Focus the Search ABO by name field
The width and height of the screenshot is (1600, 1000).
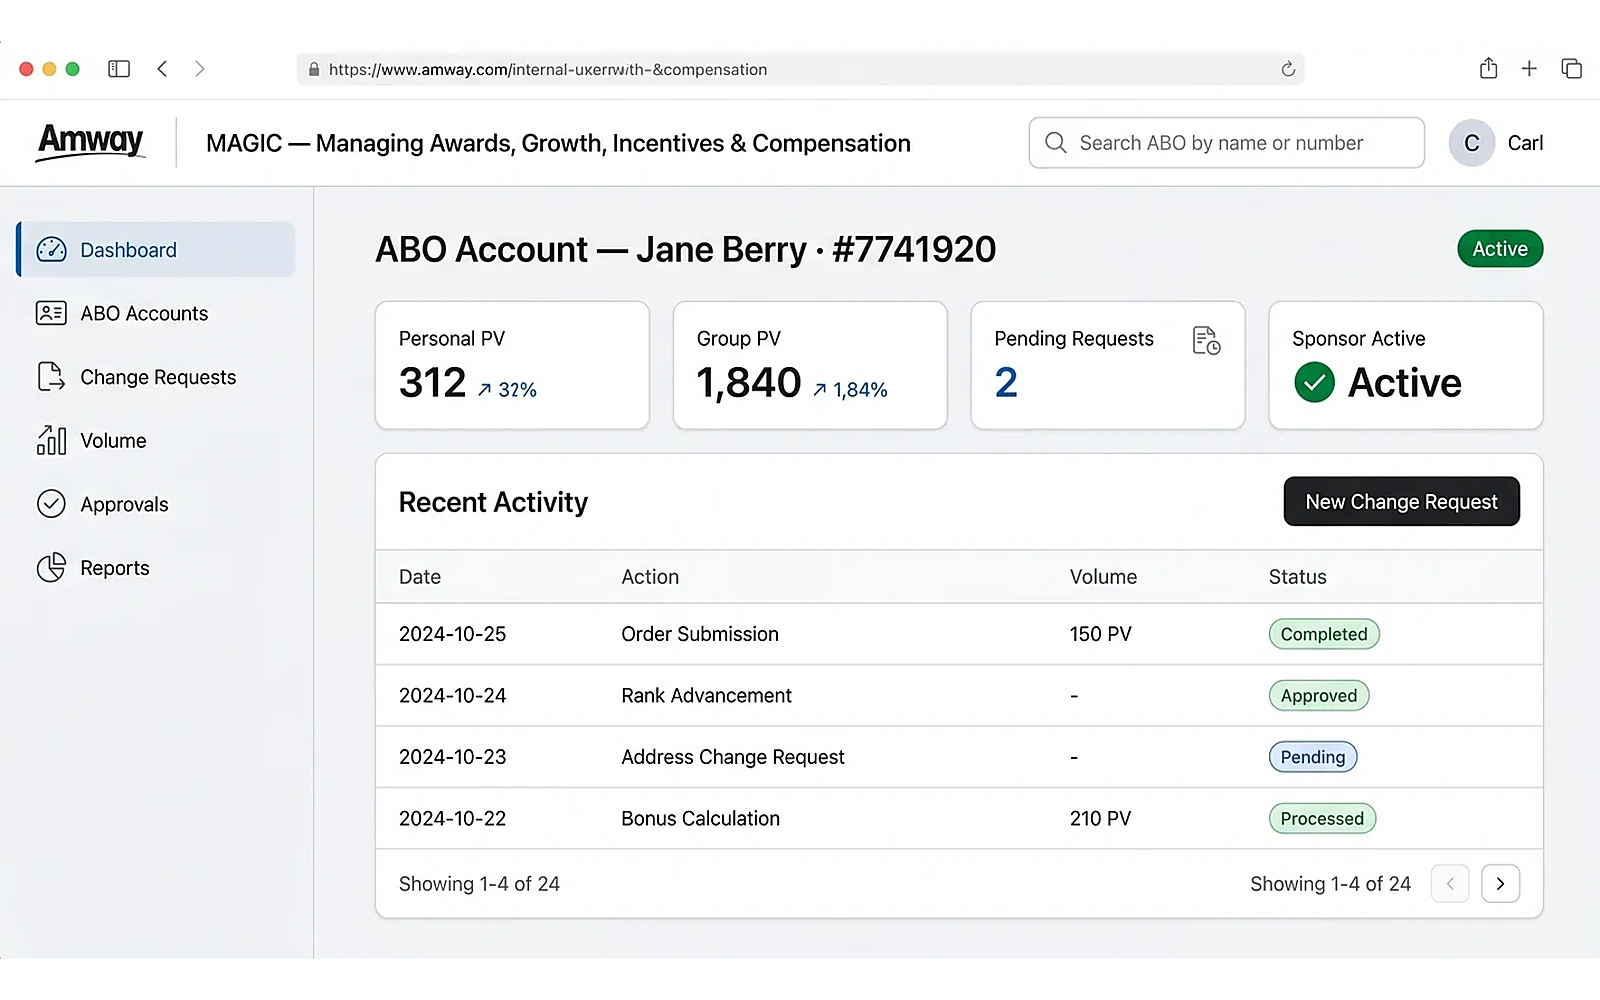point(1226,143)
